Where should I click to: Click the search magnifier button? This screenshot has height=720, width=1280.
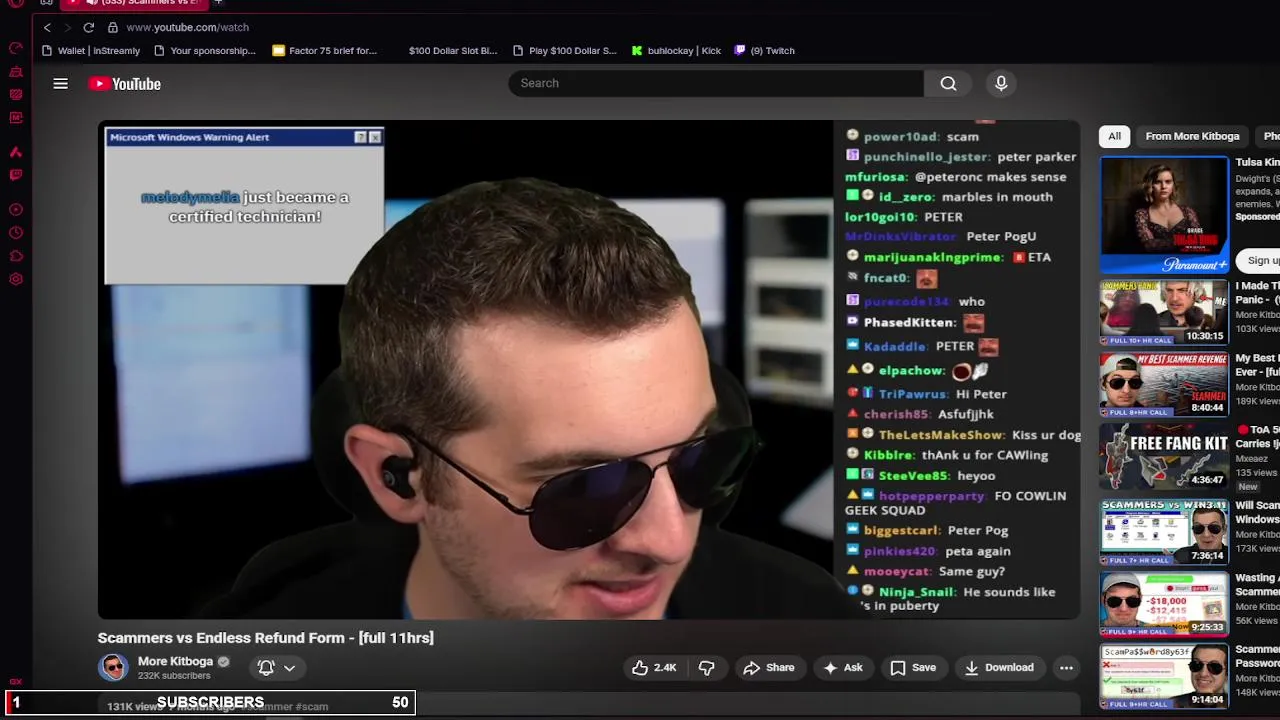(948, 83)
